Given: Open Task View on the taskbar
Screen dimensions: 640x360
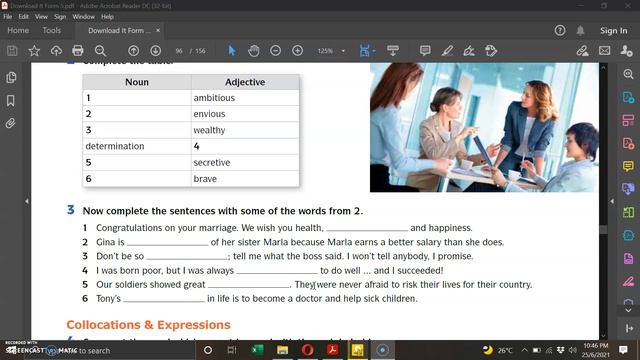Looking at the screenshot, I should (x=232, y=350).
